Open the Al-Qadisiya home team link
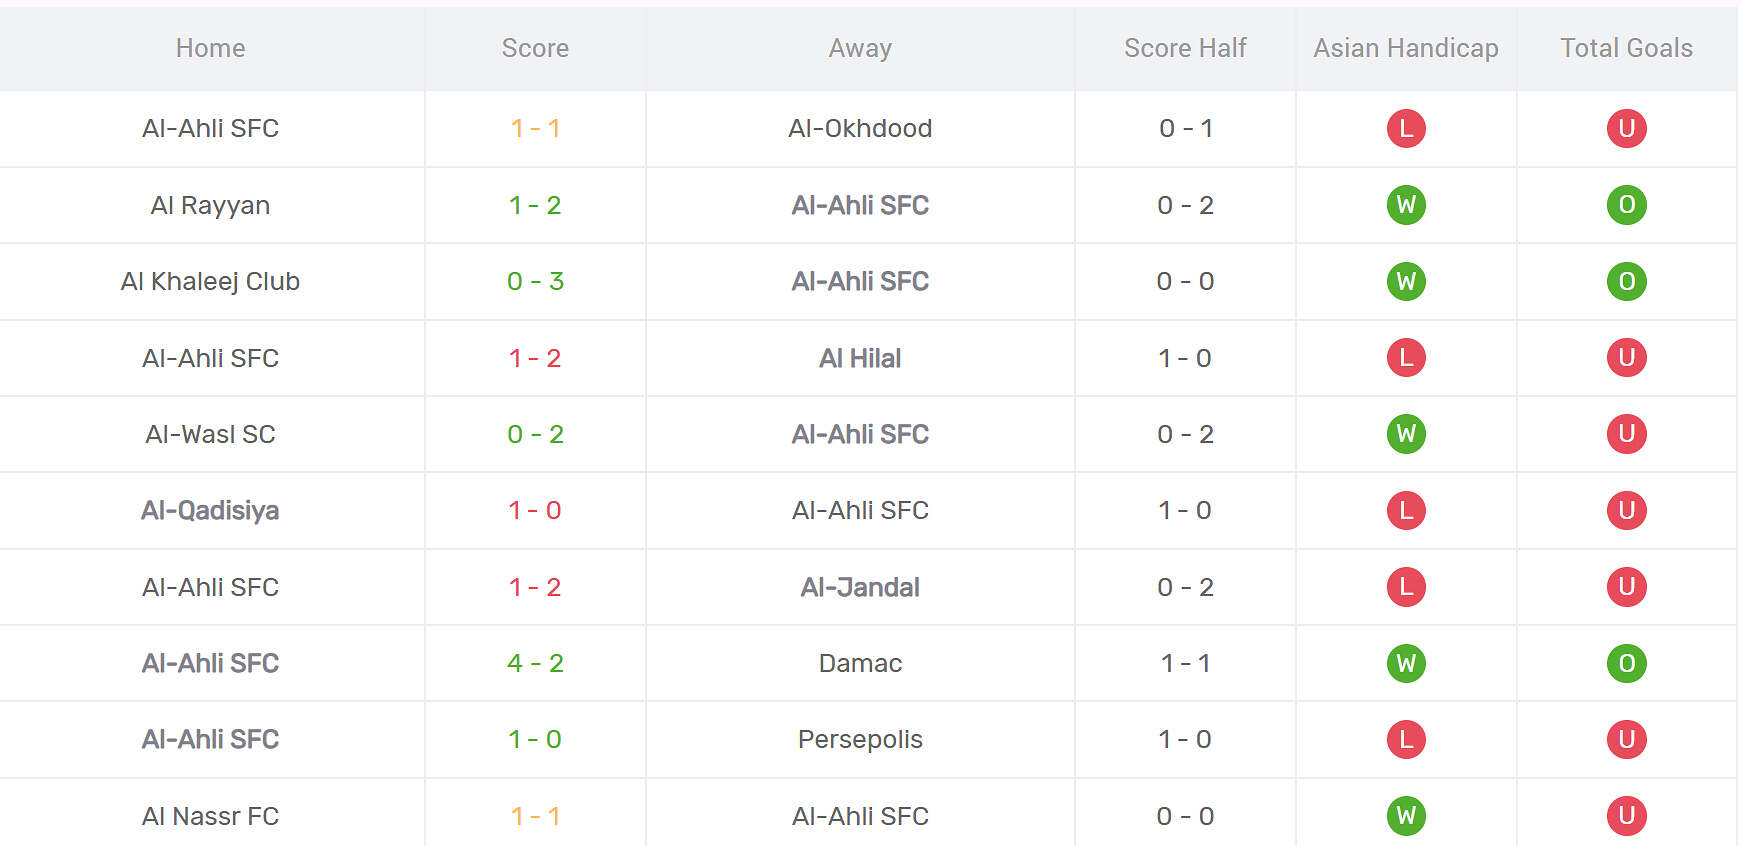 (210, 510)
